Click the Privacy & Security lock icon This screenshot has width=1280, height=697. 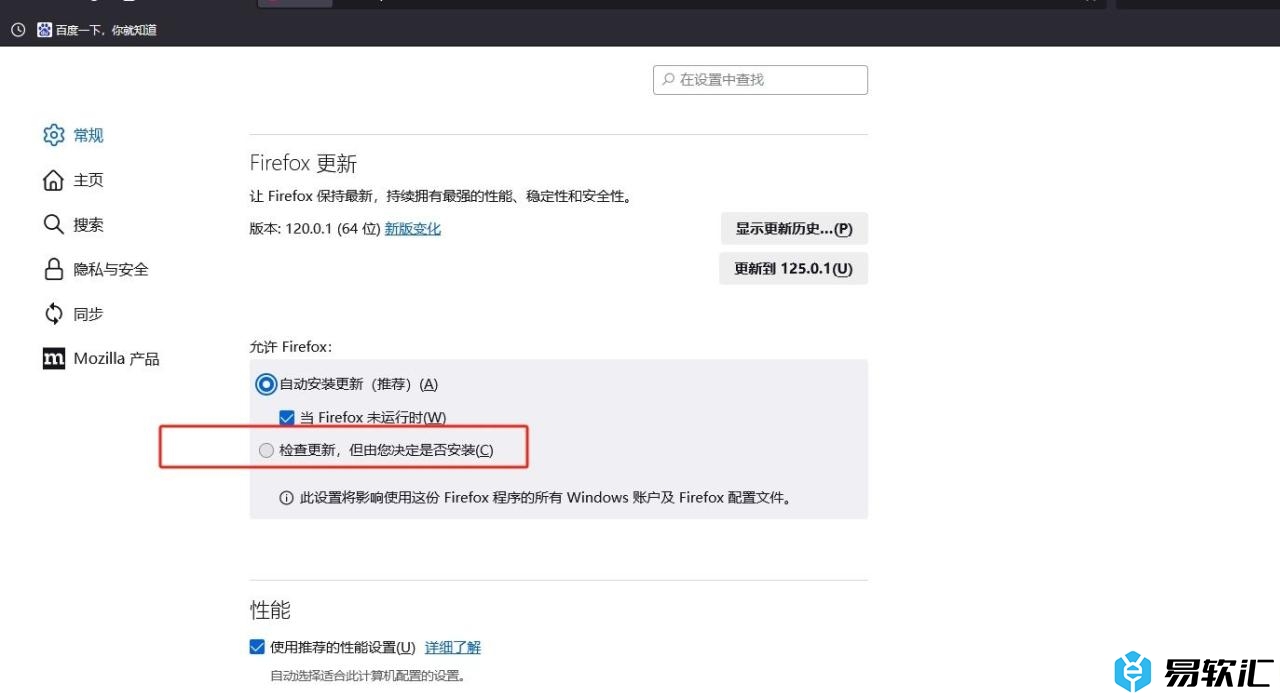tap(53, 269)
